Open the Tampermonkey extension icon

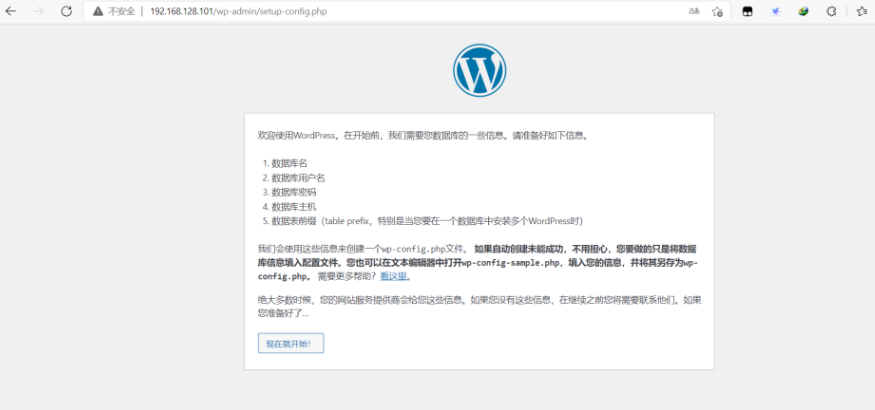pos(747,11)
